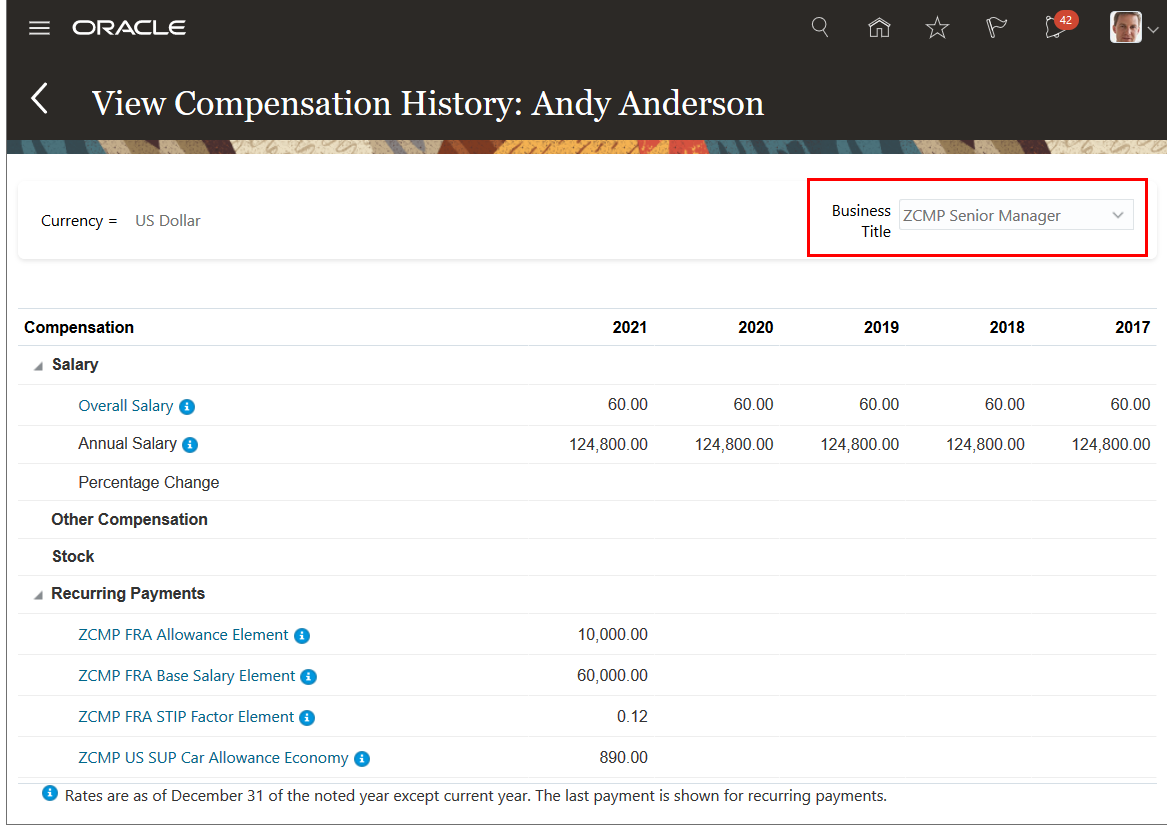The image size is (1167, 825).
Task: Click info icon next to Annual Salary
Action: tap(190, 444)
